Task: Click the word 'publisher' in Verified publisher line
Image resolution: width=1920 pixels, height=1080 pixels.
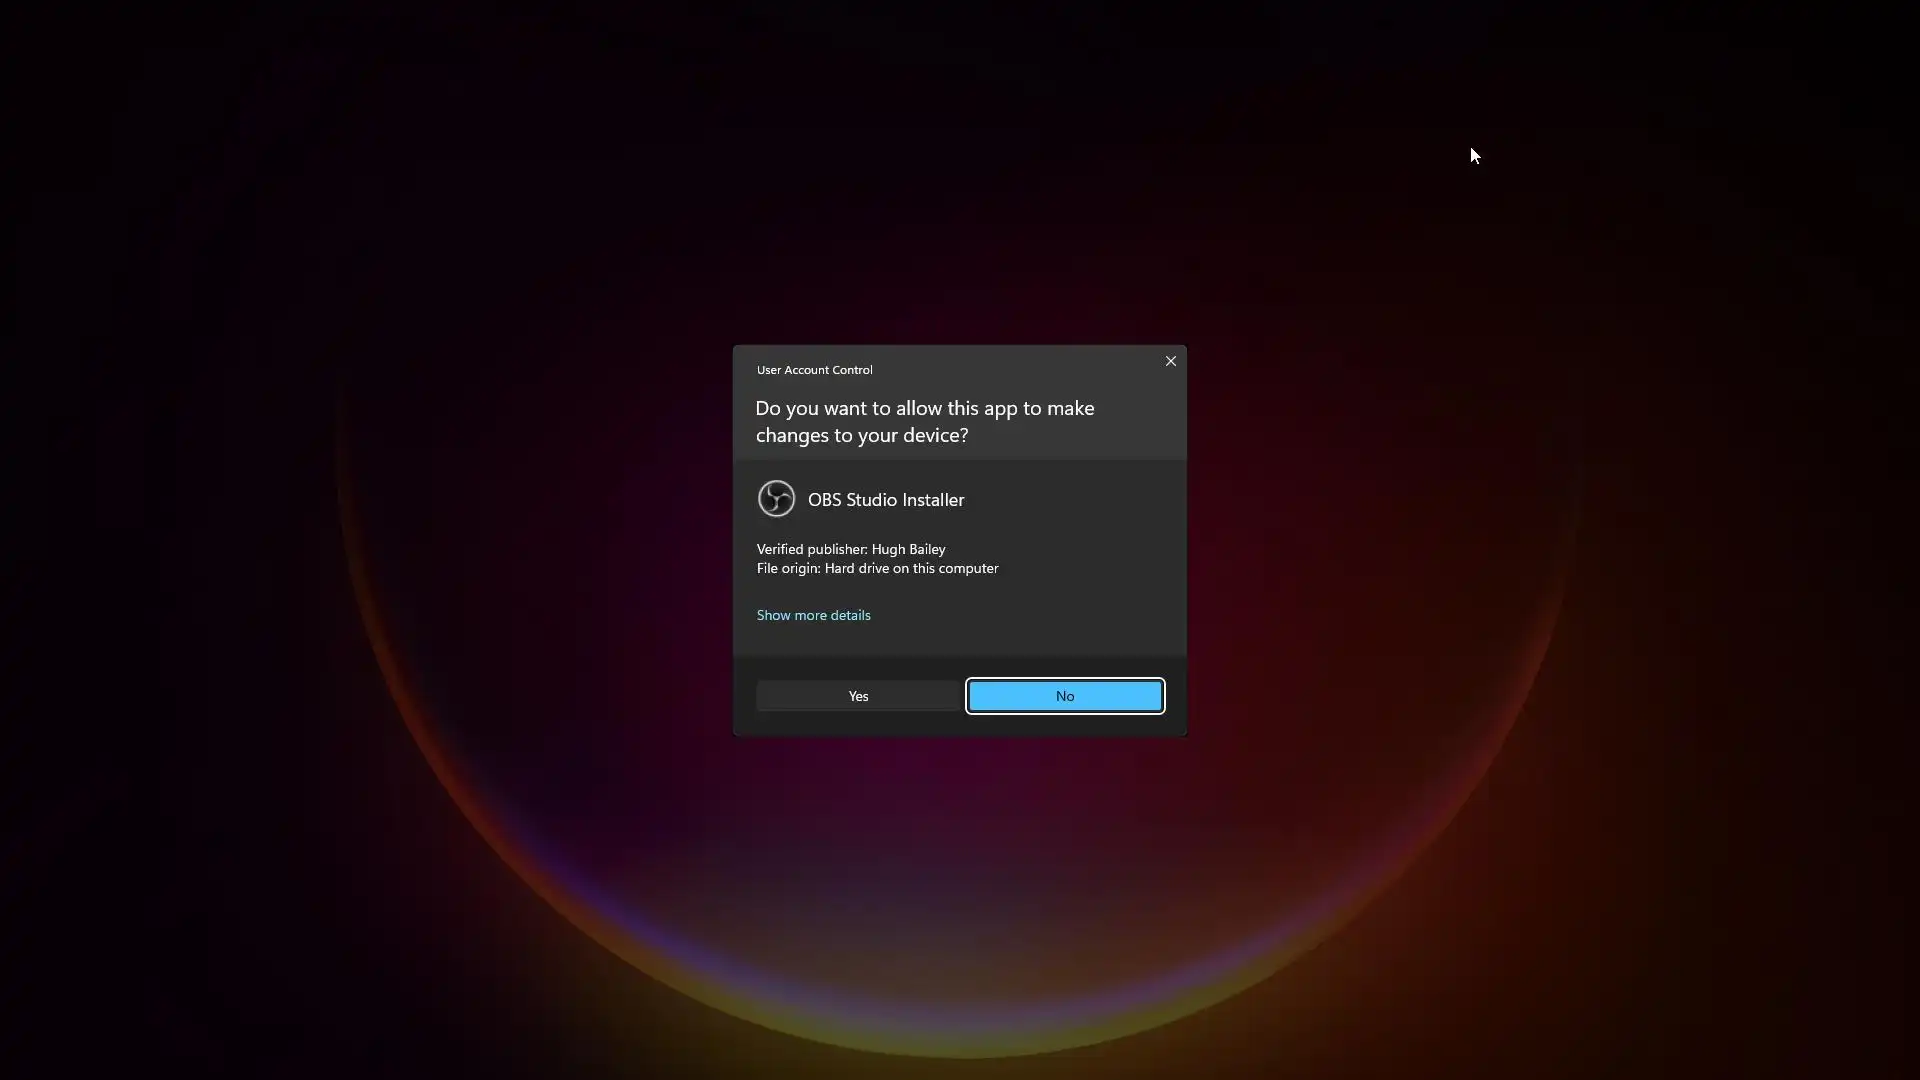Action: [837, 549]
